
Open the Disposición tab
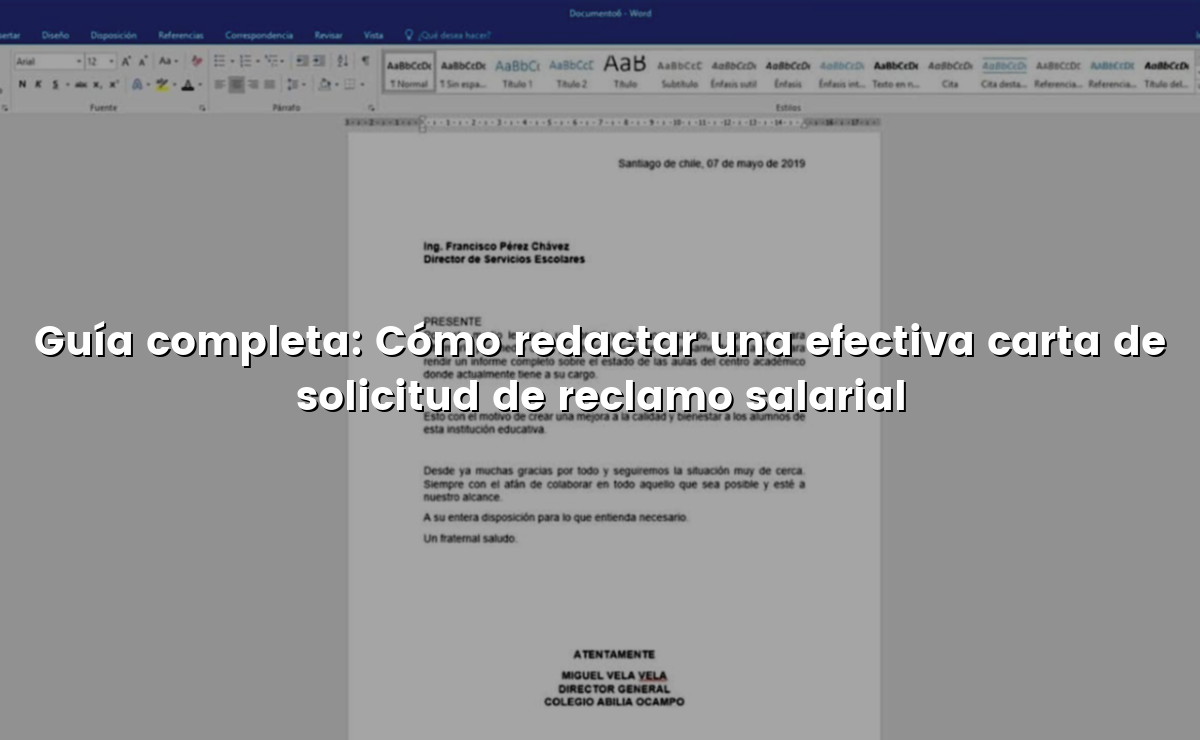click(x=113, y=35)
